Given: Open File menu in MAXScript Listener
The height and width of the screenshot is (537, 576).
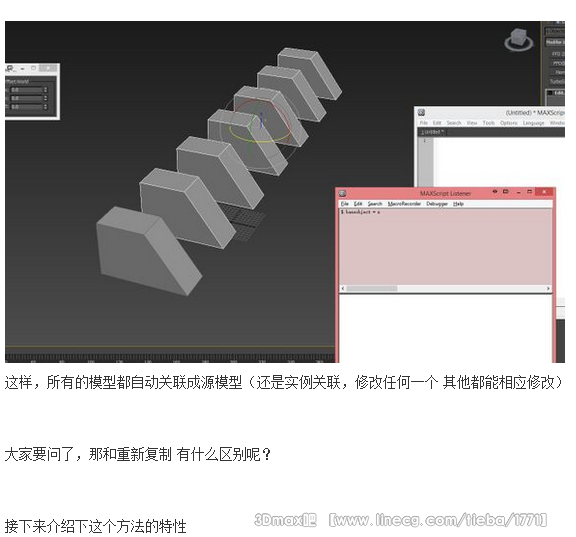Looking at the screenshot, I should [x=345, y=203].
